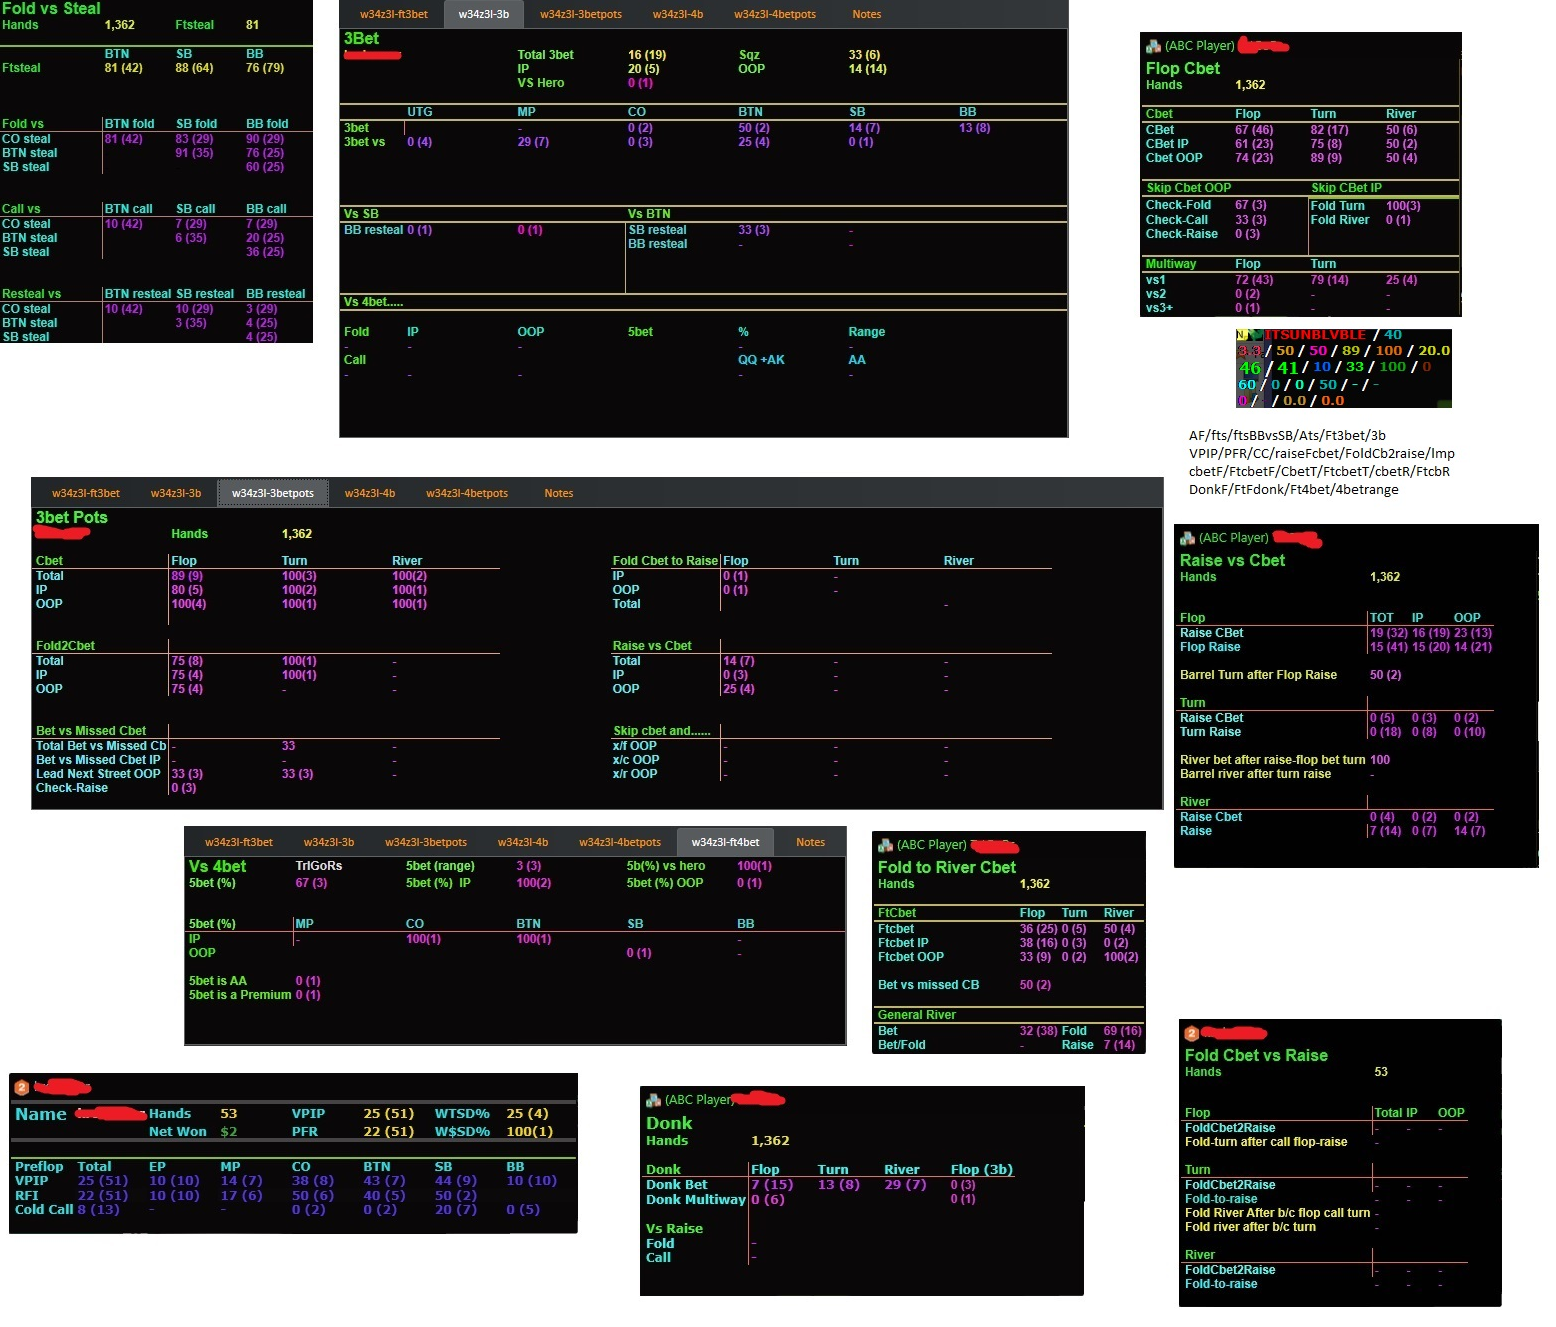The image size is (1556, 1327).
Task: Click the 'TrlGoRs' text in Vs 4bet panel
Action: pyautogui.click(x=319, y=866)
